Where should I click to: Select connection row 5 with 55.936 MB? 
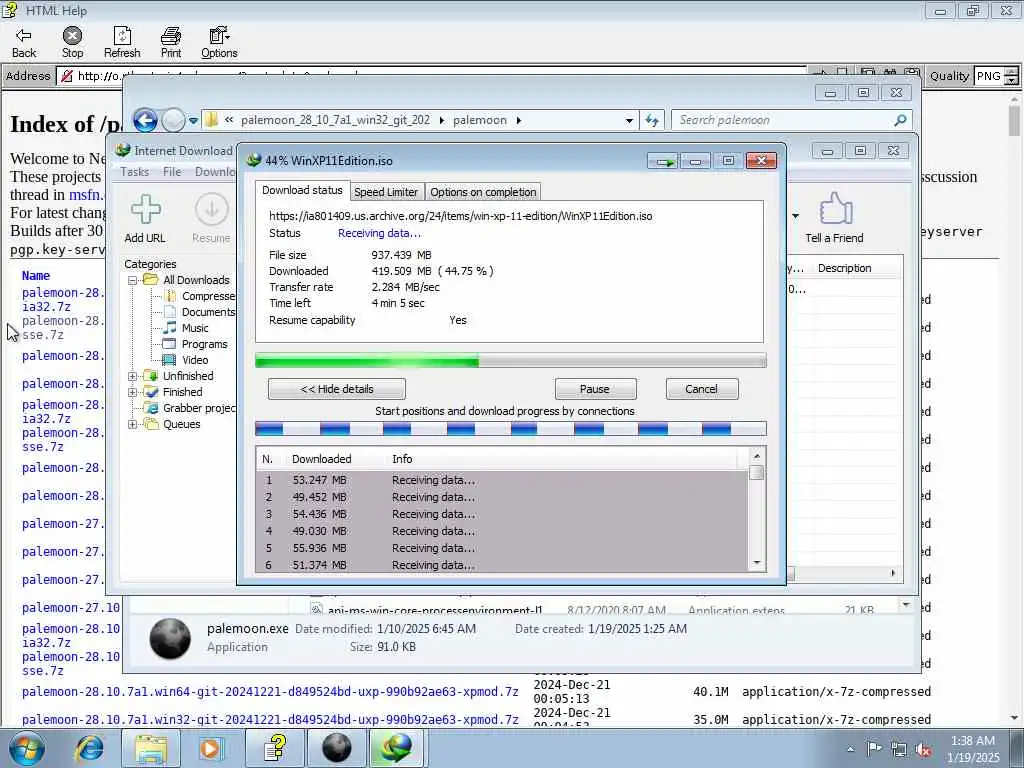[x=502, y=548]
